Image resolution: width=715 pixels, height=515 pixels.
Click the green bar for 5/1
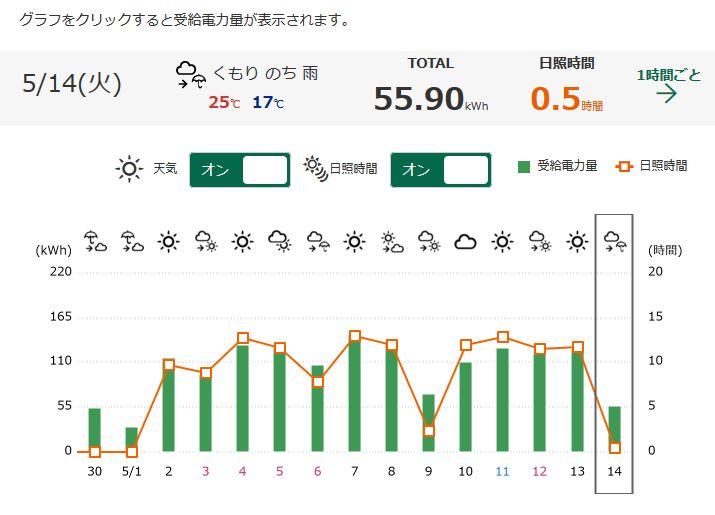click(x=132, y=439)
